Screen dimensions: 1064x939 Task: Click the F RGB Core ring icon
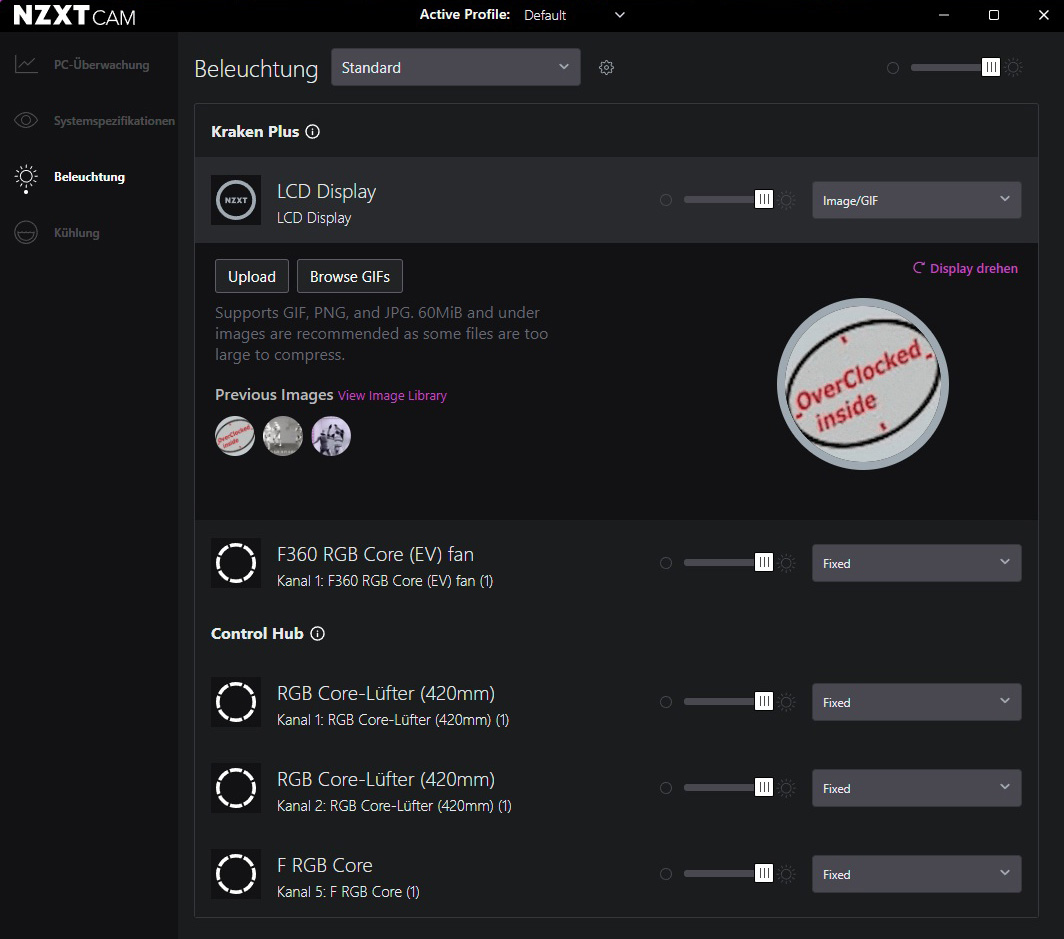click(235, 874)
